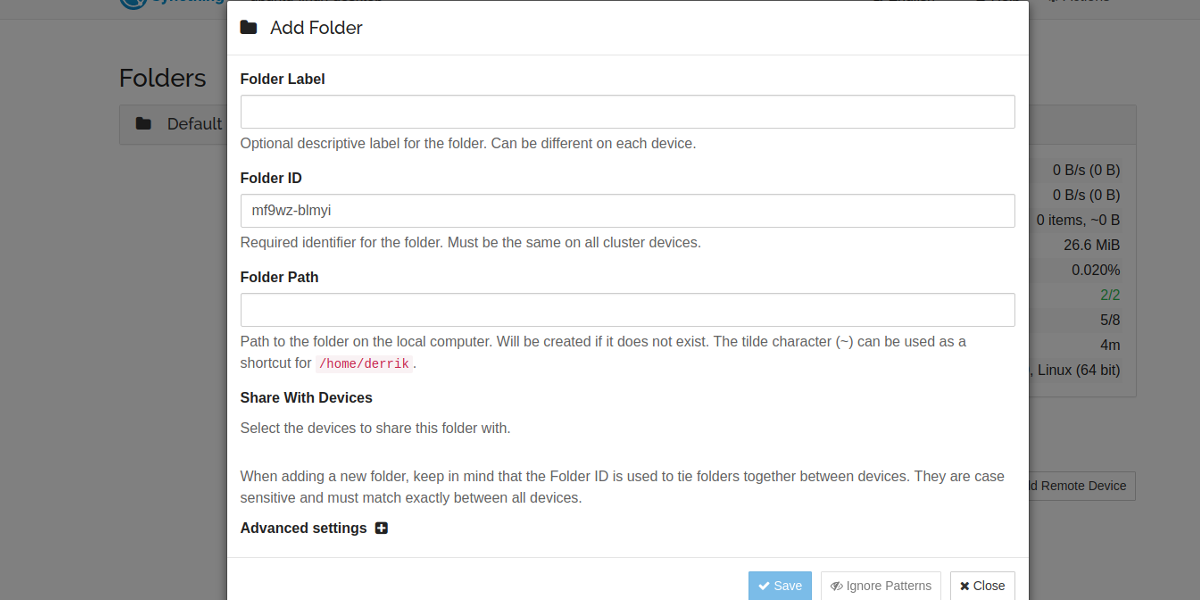Viewport: 1200px width, 600px height.
Task: Click the 0.020% CPU utilization value
Action: (x=1096, y=270)
